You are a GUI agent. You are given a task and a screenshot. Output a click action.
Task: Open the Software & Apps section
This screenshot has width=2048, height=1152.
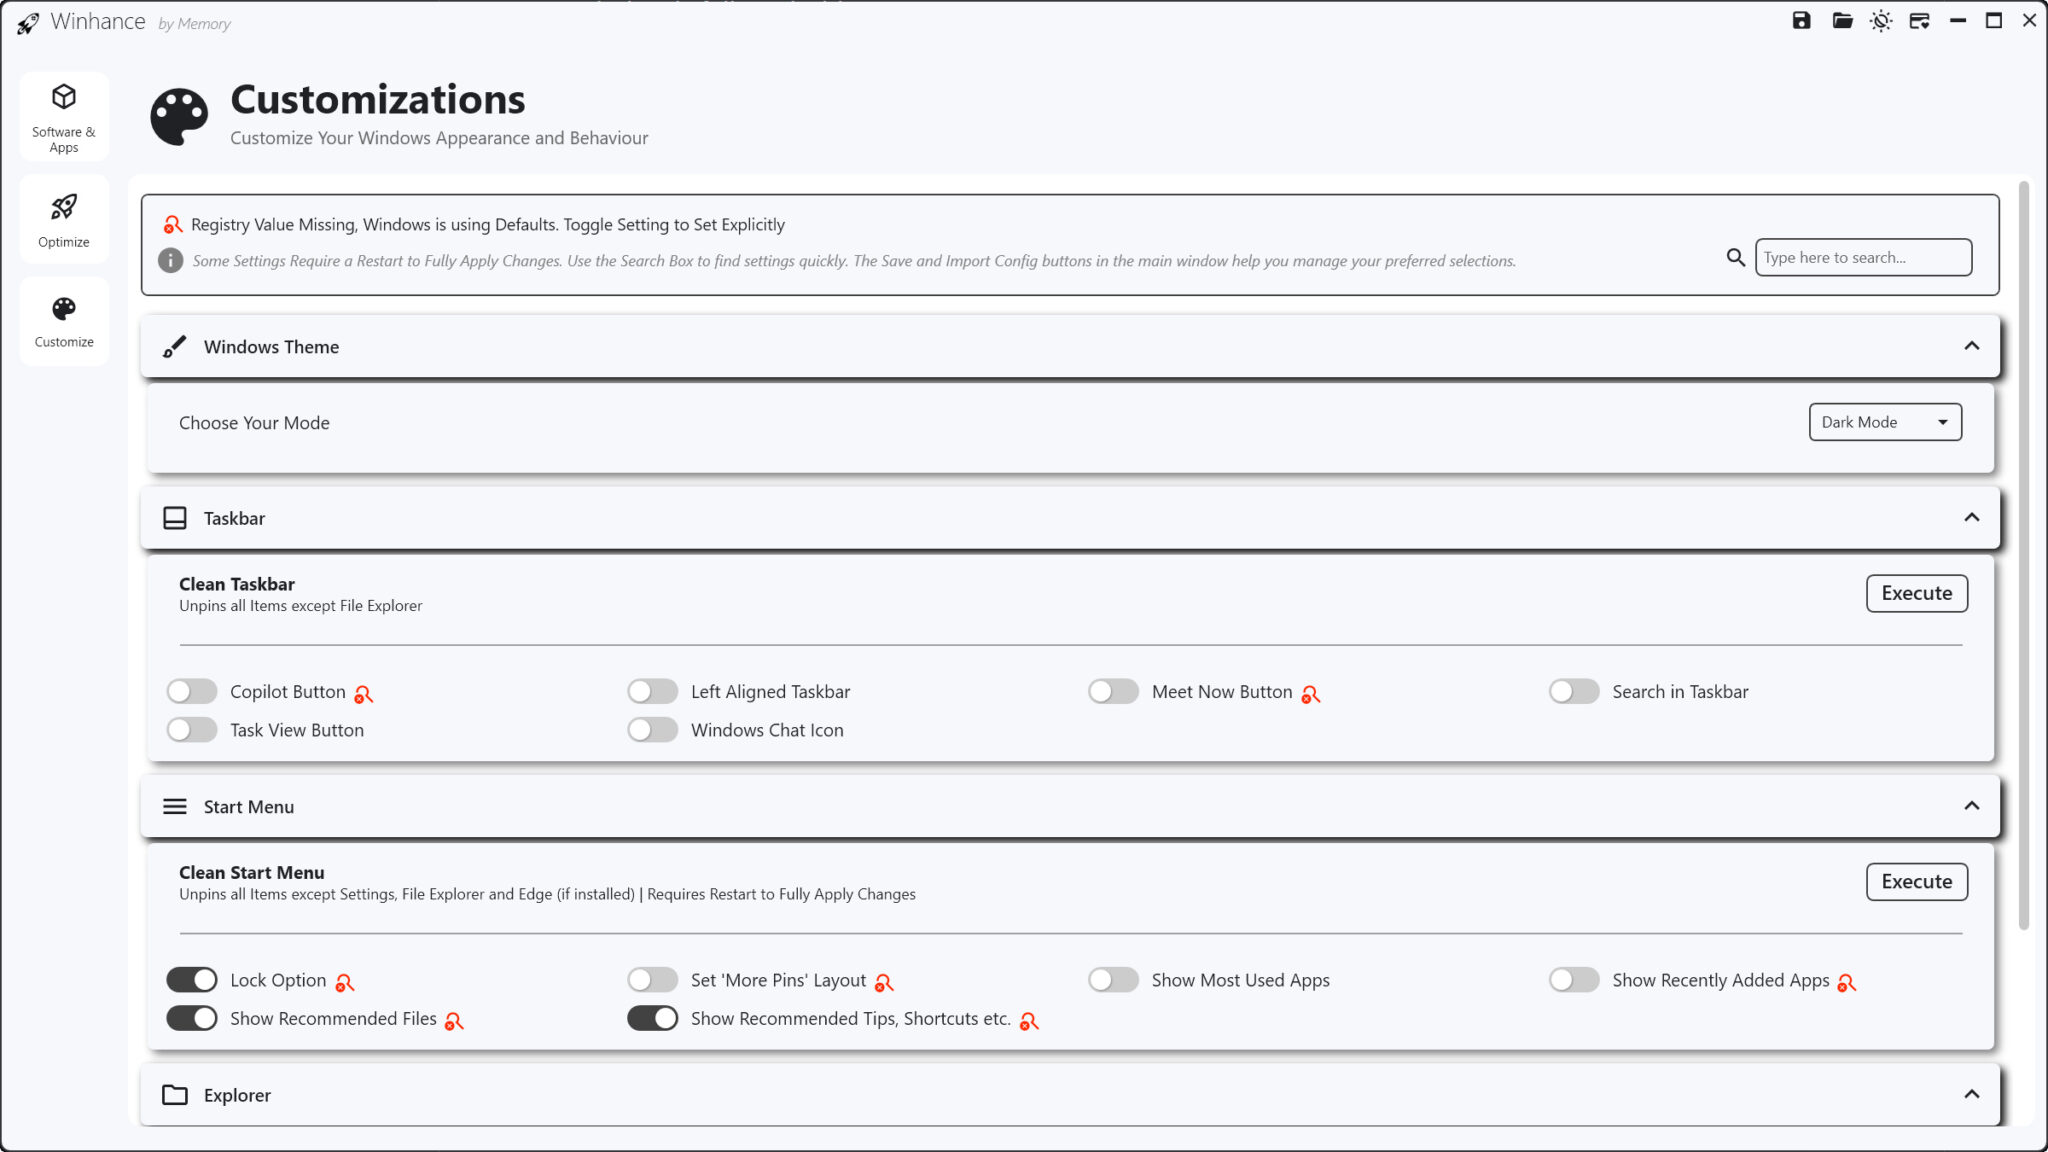pyautogui.click(x=63, y=115)
